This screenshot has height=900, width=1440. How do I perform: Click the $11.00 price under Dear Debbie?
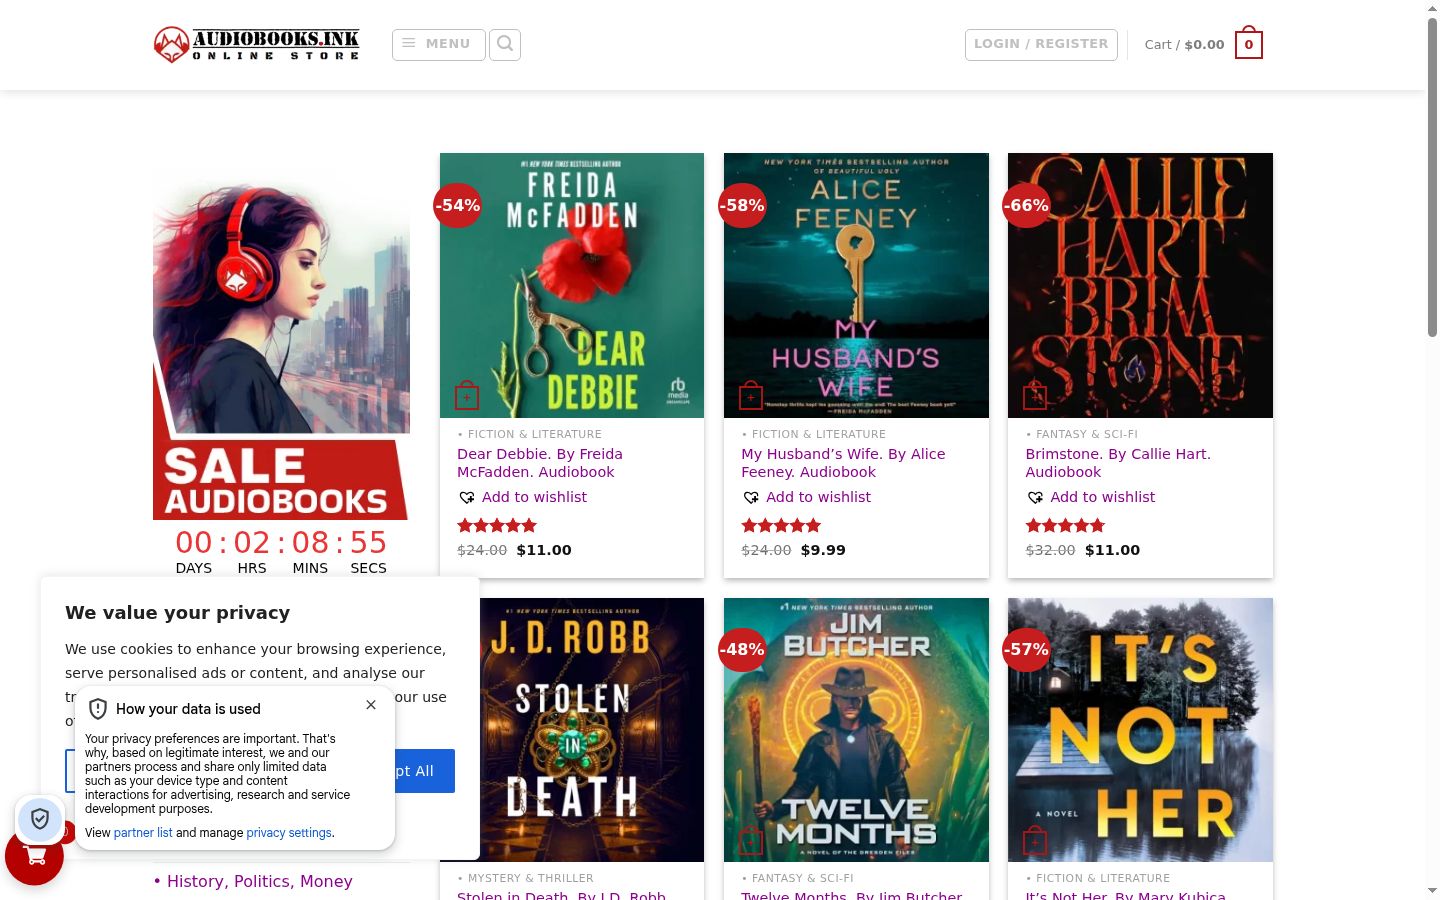click(544, 550)
